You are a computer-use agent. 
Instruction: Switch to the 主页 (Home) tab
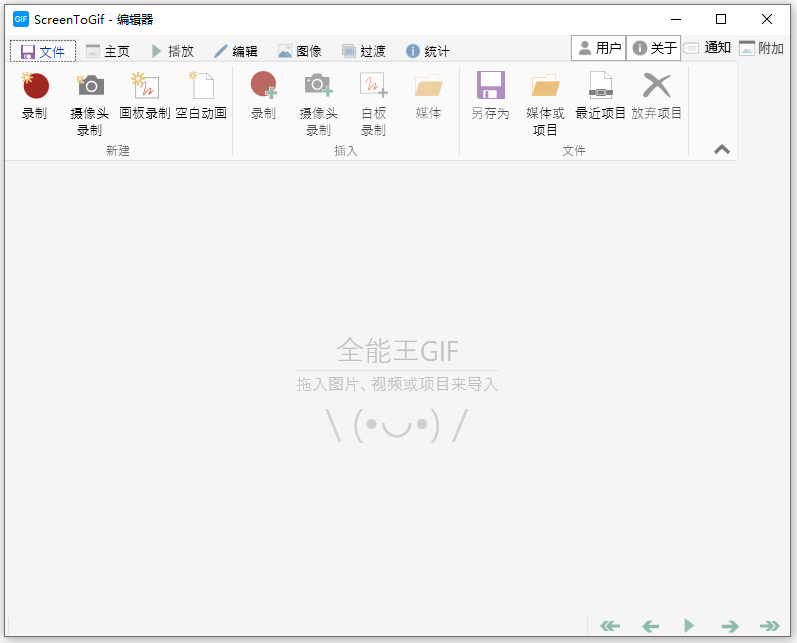pyautogui.click(x=108, y=51)
